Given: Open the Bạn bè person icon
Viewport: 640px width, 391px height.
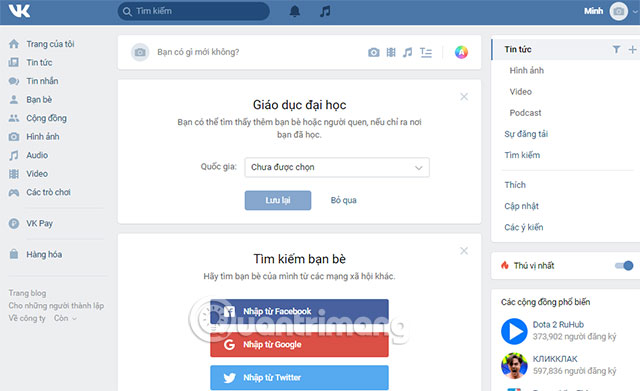Looking at the screenshot, I should [14, 99].
